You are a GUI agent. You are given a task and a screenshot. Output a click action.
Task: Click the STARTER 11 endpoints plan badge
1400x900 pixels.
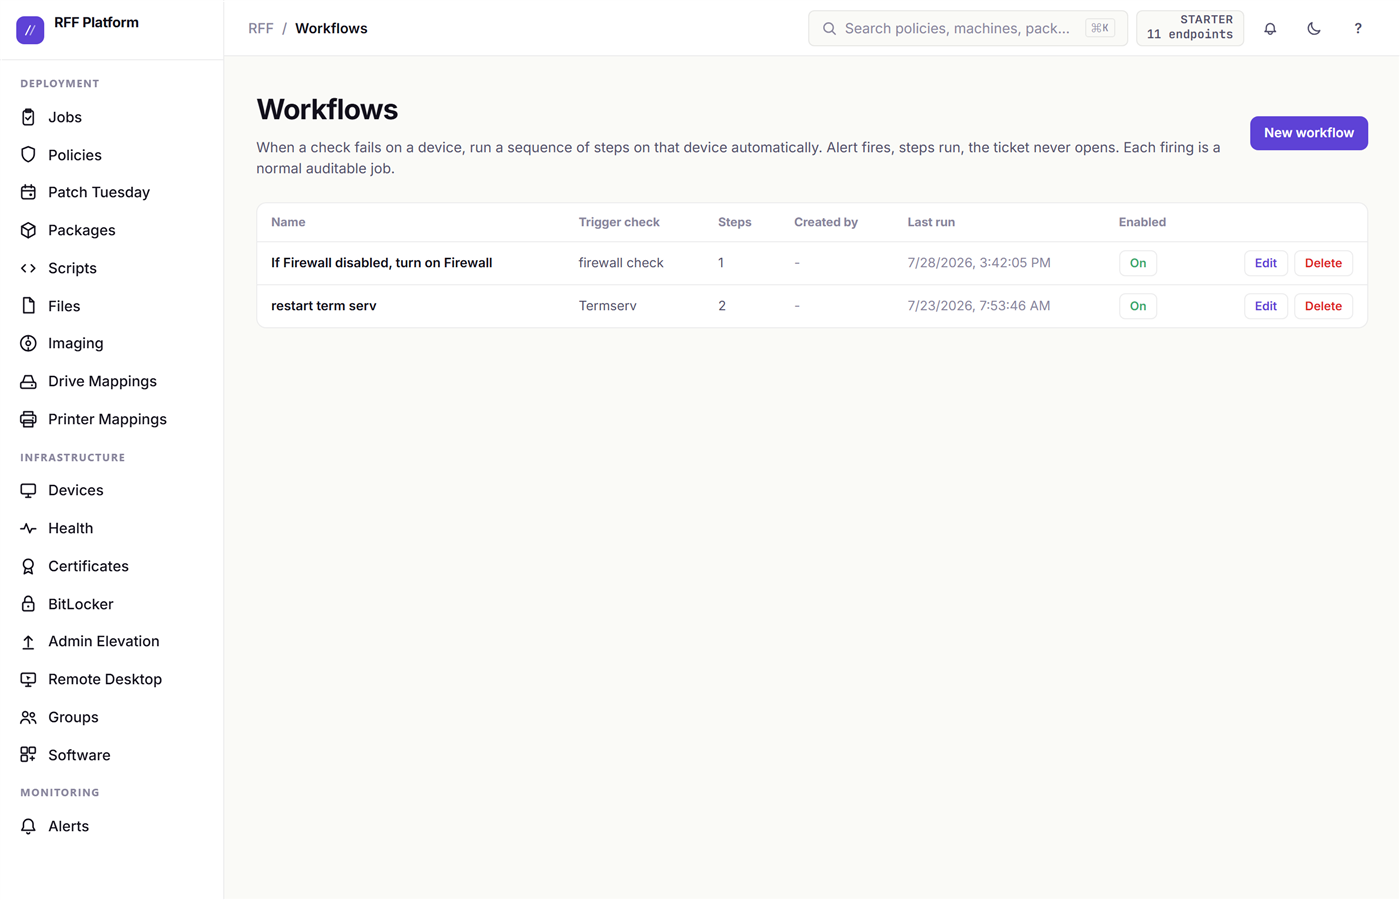pyautogui.click(x=1190, y=28)
